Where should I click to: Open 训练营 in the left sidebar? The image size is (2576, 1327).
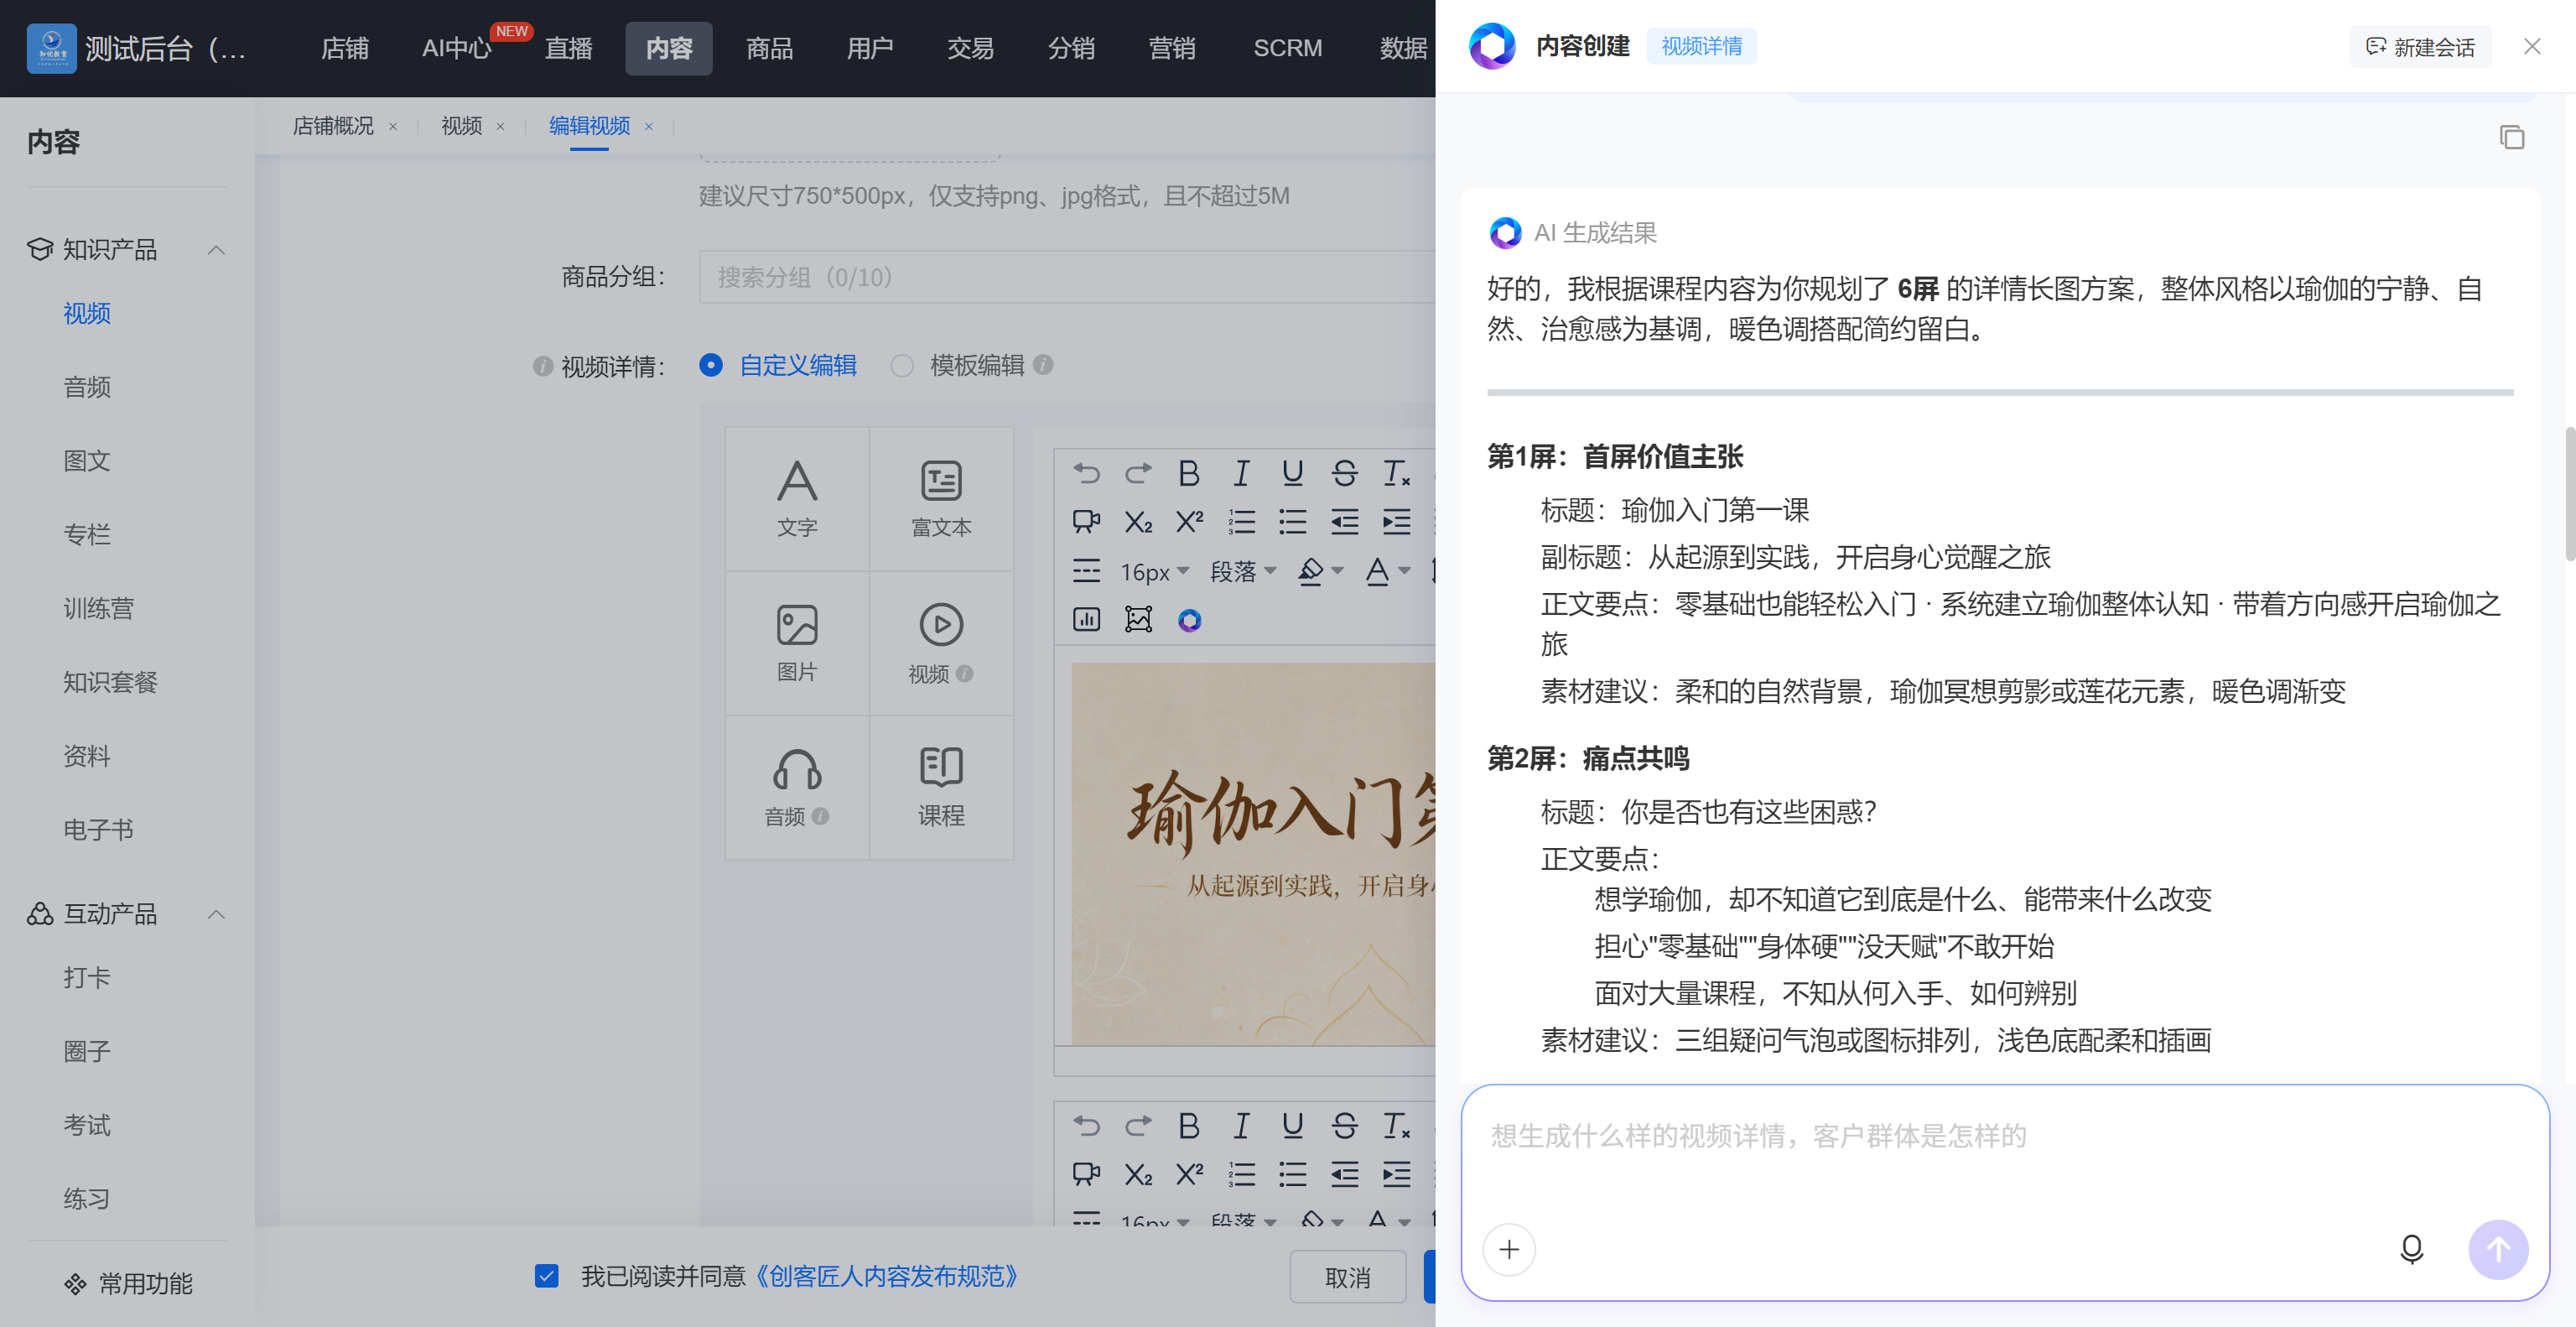(98, 608)
